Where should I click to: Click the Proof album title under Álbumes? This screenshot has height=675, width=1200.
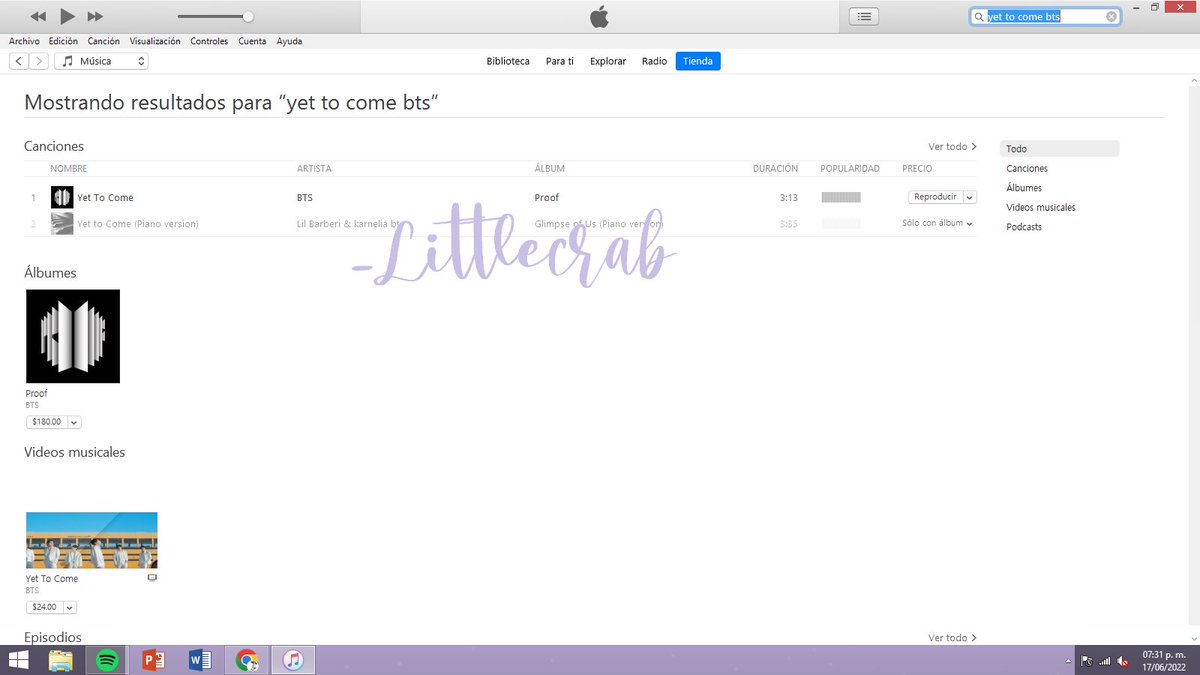(x=37, y=394)
